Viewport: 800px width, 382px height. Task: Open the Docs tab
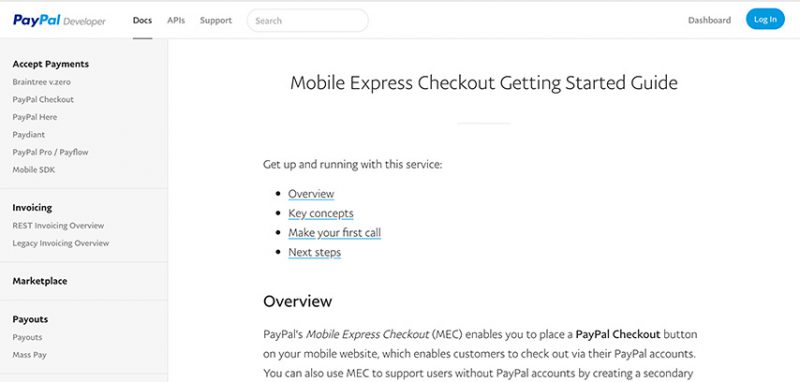pyautogui.click(x=142, y=20)
